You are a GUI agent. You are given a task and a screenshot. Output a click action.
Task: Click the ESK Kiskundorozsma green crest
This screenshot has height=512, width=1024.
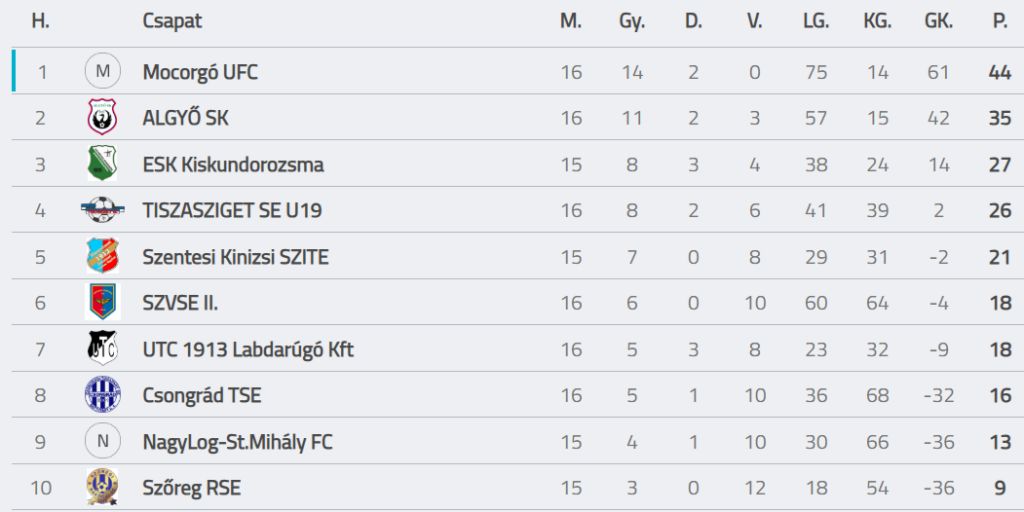(103, 164)
